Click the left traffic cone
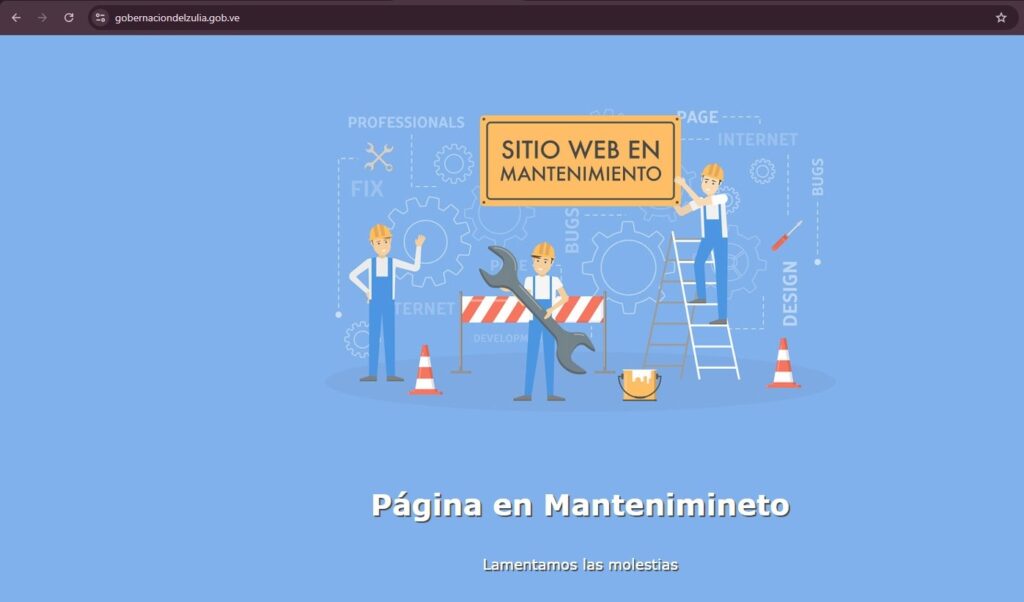This screenshot has height=602, width=1024. [x=425, y=371]
